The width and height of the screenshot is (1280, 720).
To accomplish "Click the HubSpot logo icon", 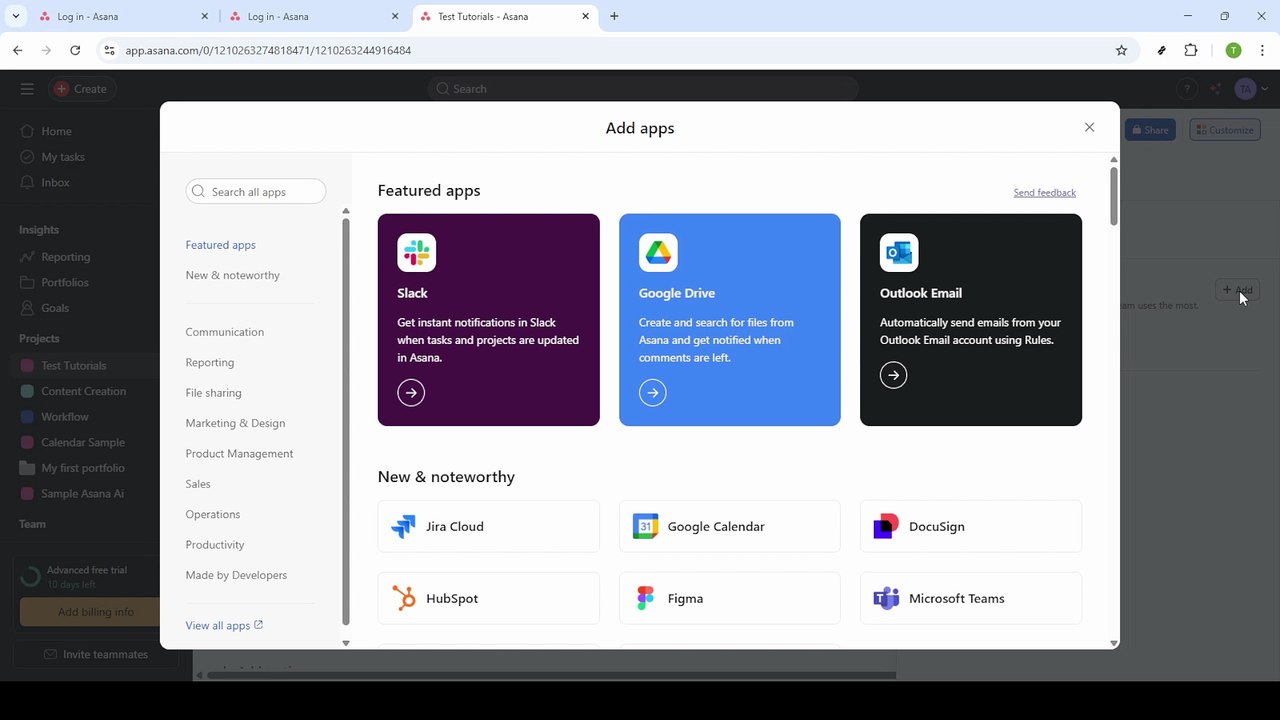I will [x=404, y=598].
